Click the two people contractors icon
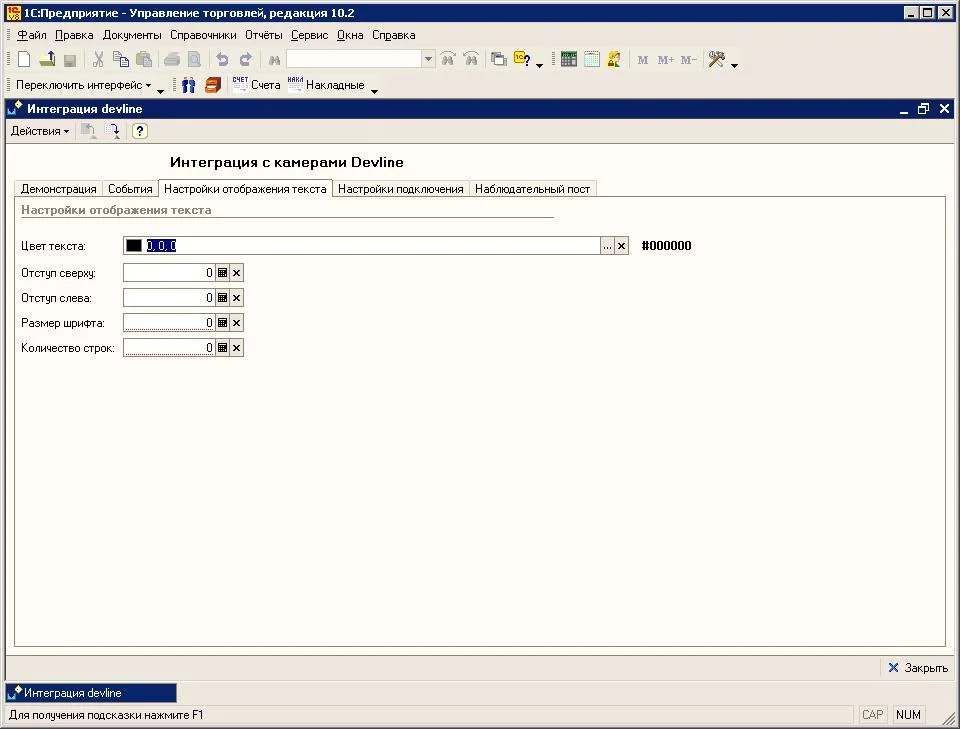The height and width of the screenshot is (729, 960). pyautogui.click(x=189, y=85)
